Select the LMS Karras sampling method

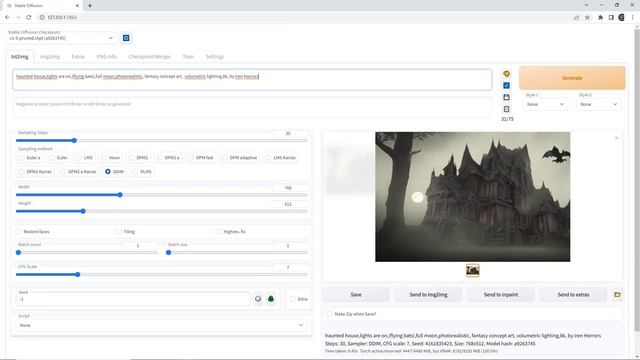tap(281, 158)
